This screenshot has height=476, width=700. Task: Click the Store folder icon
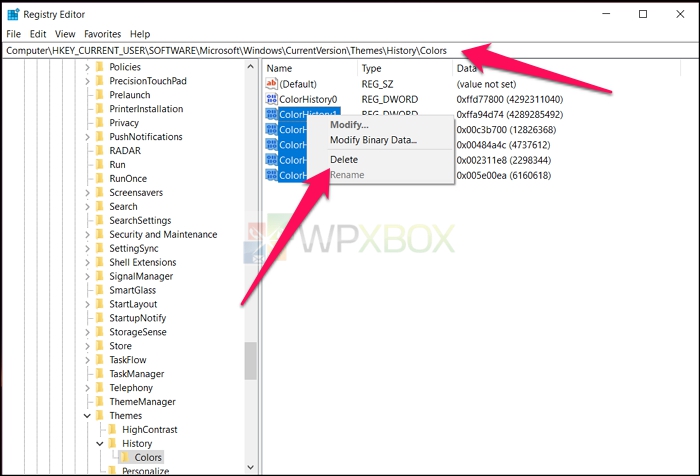(100, 346)
